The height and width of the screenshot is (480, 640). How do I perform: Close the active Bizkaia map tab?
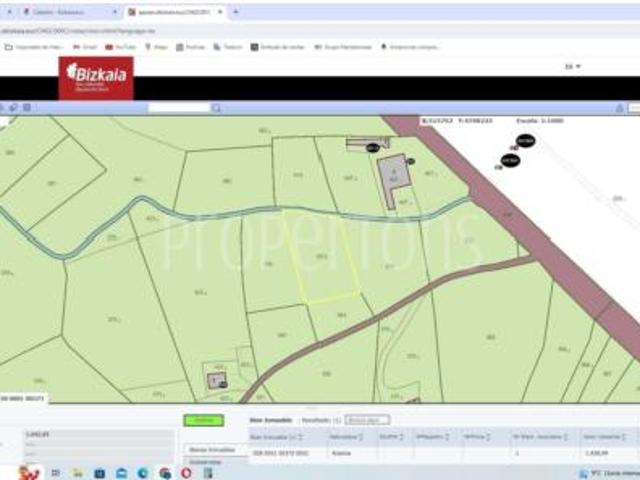tap(220, 12)
